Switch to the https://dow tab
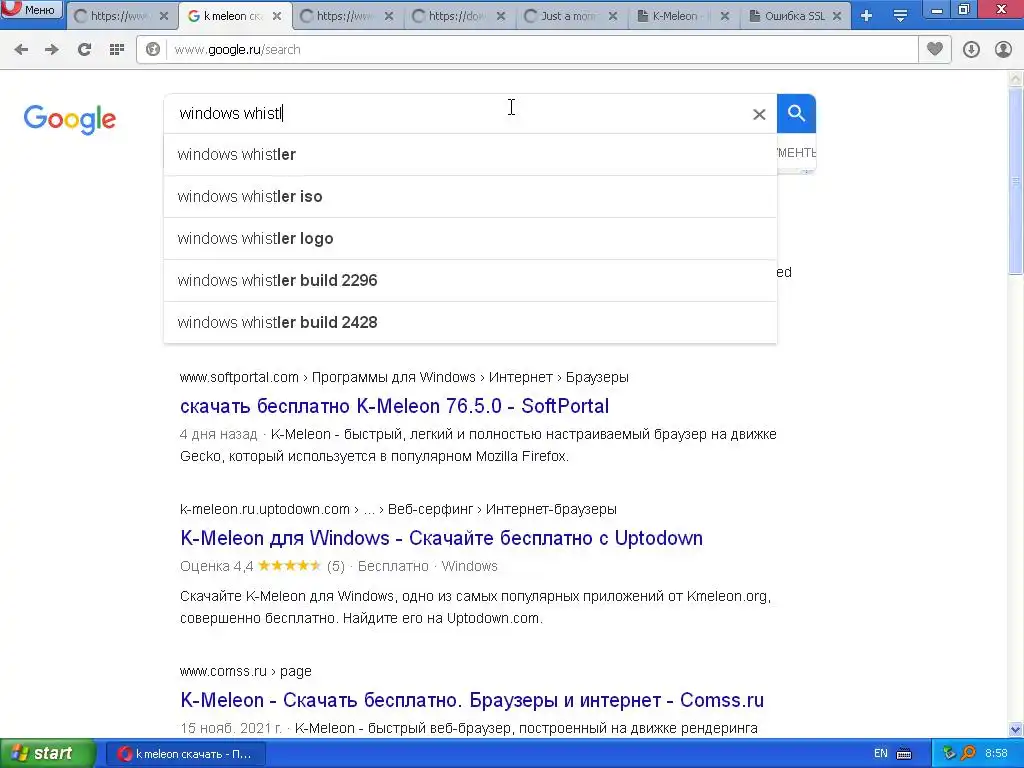The height and width of the screenshot is (768, 1024). click(459, 16)
